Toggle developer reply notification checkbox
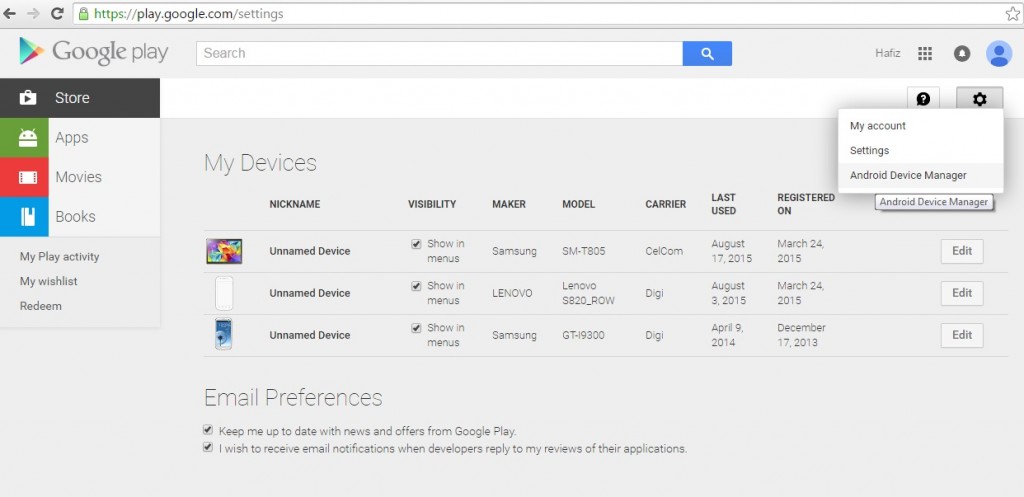The width and height of the screenshot is (1024, 497). tap(209, 448)
